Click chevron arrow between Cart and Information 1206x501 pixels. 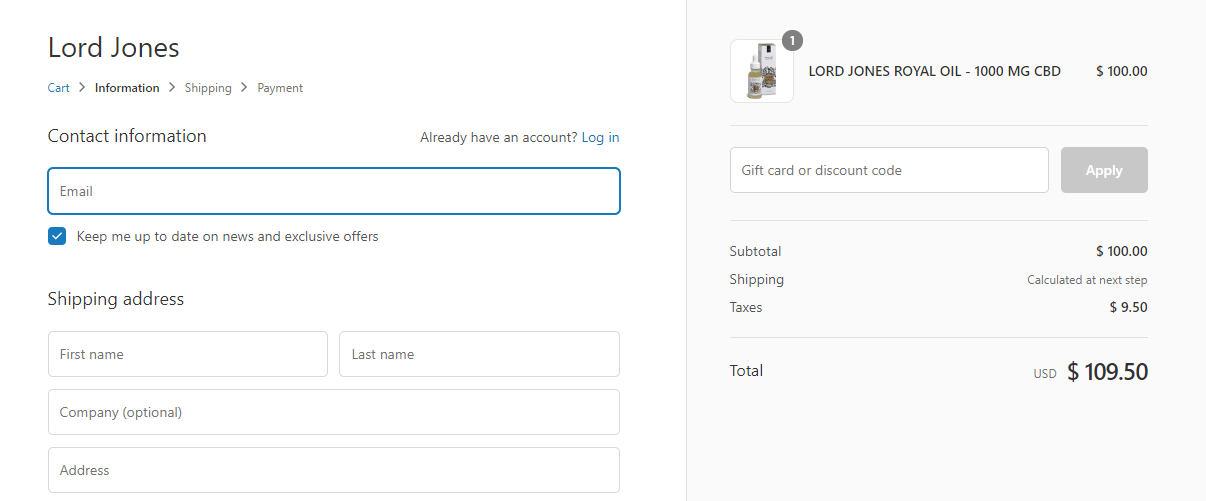coord(82,88)
